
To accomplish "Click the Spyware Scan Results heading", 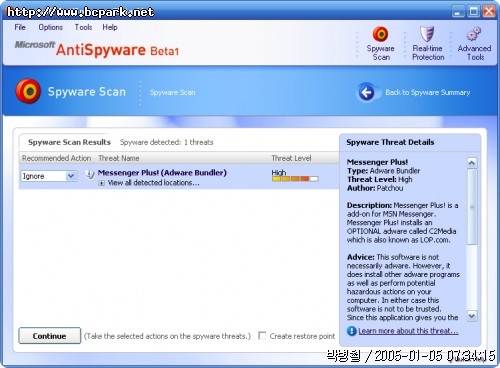I will pyautogui.click(x=69, y=142).
